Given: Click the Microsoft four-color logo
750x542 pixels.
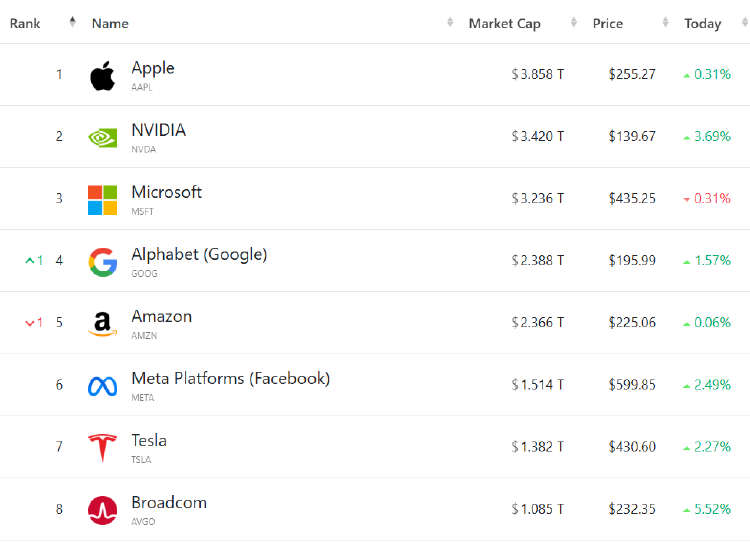Looking at the screenshot, I should click(102, 200).
